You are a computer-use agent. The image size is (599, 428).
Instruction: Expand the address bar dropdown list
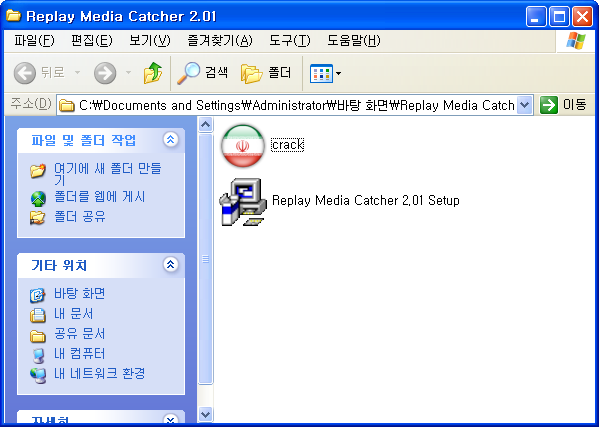click(525, 105)
